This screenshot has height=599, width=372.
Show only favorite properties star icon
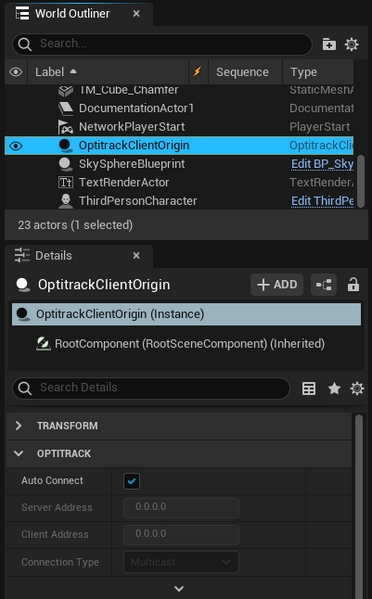point(334,389)
